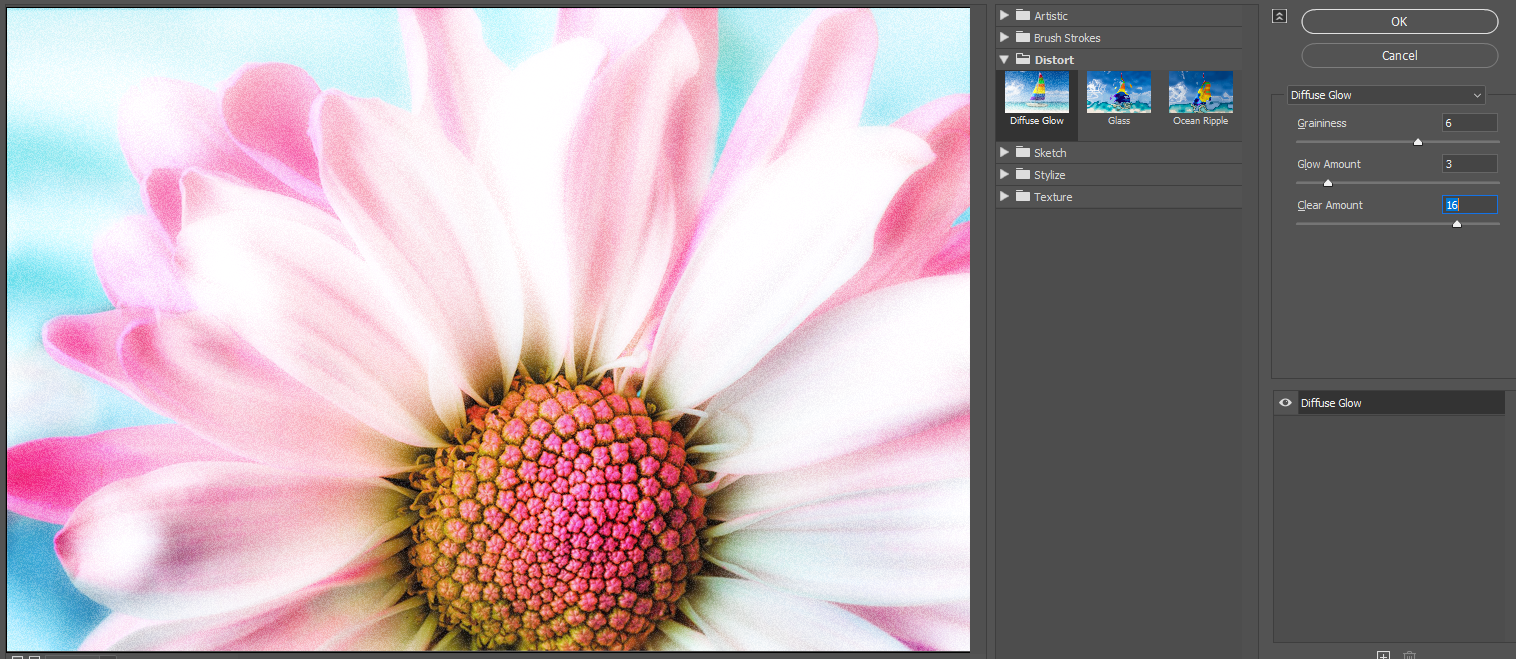Viewport: 1516px width, 659px height.
Task: Confirm the filter with OK
Action: click(x=1399, y=21)
